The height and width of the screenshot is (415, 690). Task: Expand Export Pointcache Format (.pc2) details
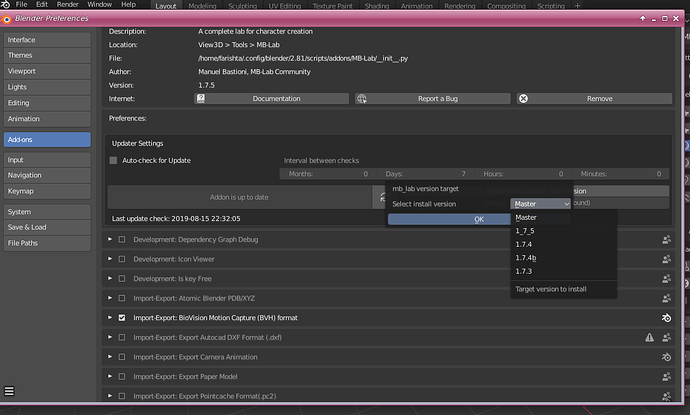(x=110, y=396)
